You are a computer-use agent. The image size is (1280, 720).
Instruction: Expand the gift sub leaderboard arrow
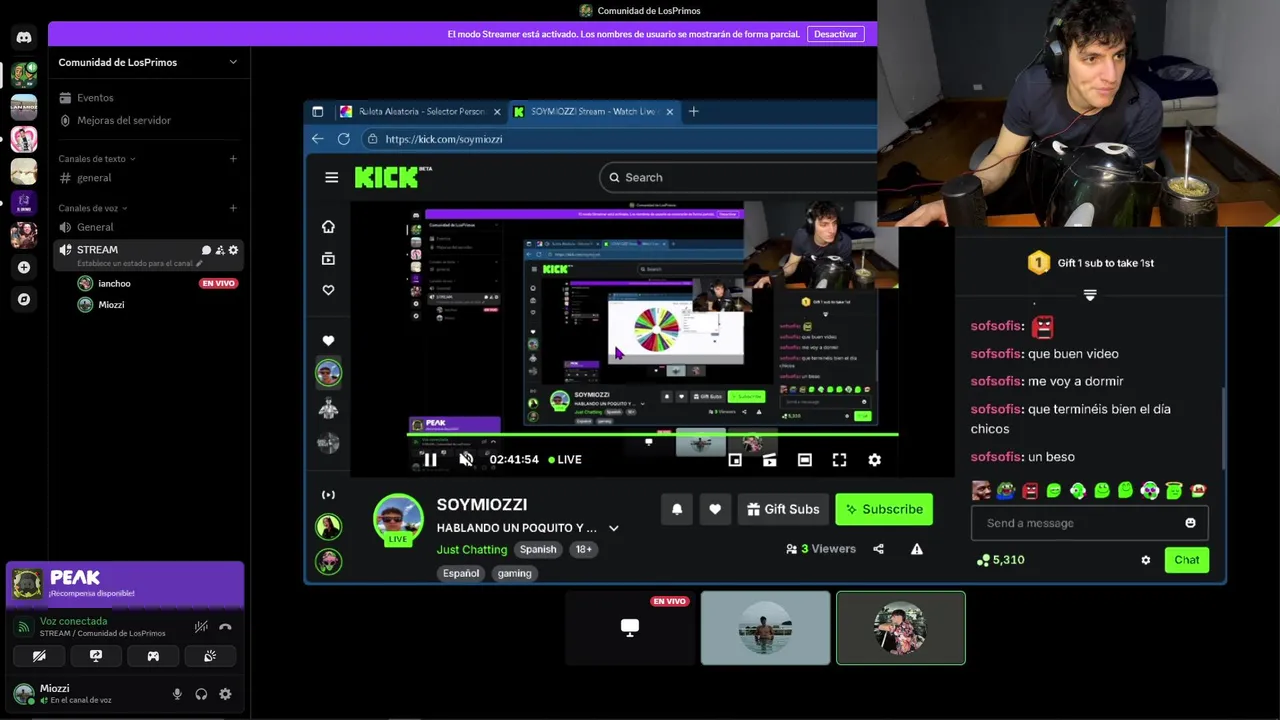pyautogui.click(x=1090, y=295)
